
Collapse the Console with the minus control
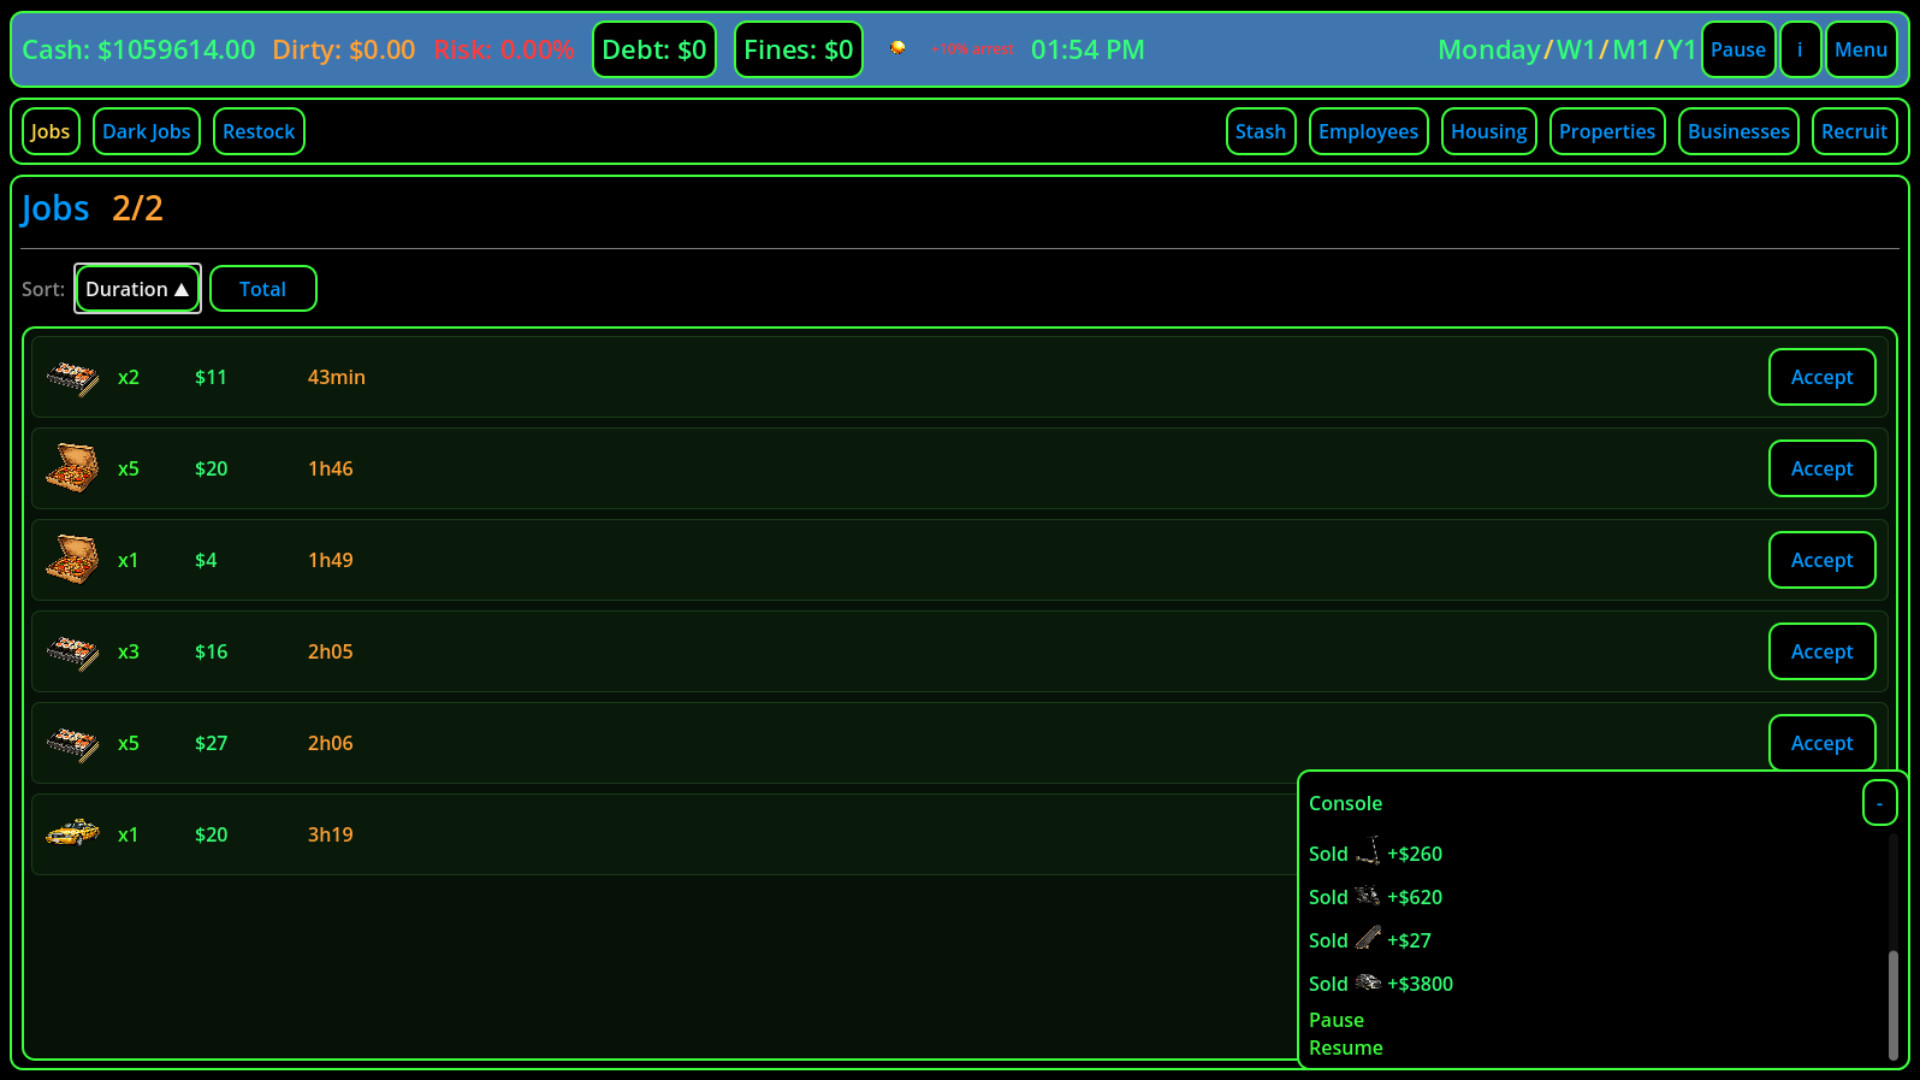point(1880,803)
